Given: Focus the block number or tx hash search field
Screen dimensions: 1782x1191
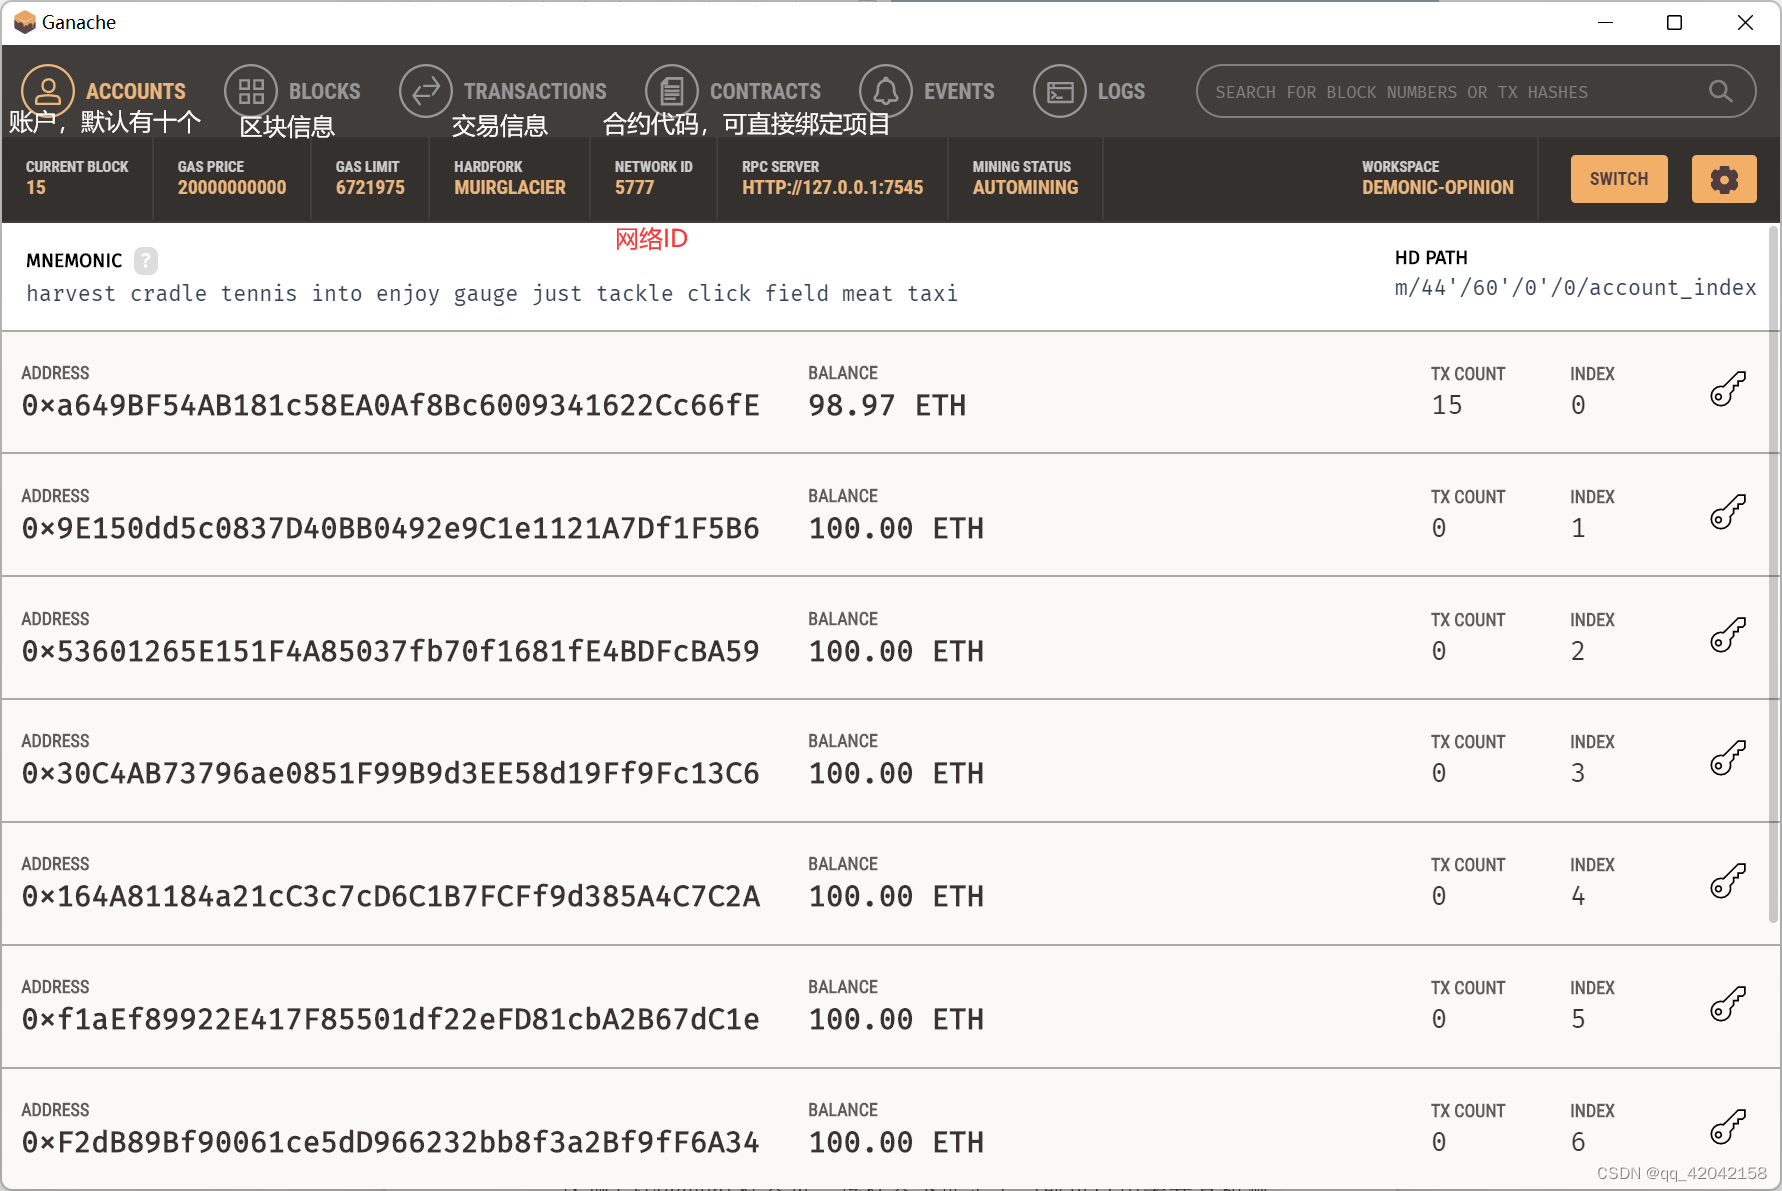Looking at the screenshot, I should tap(1476, 91).
